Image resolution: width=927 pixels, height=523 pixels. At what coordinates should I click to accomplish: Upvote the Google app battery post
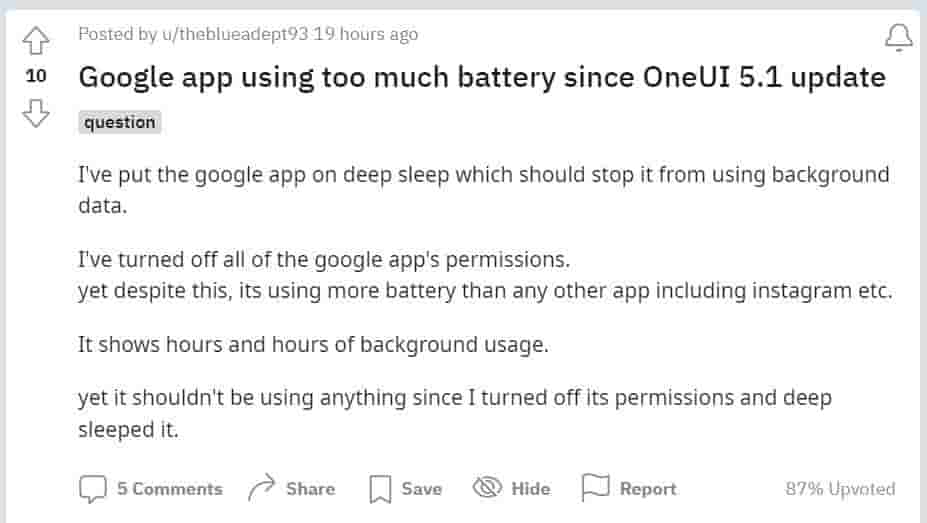pos(36,40)
